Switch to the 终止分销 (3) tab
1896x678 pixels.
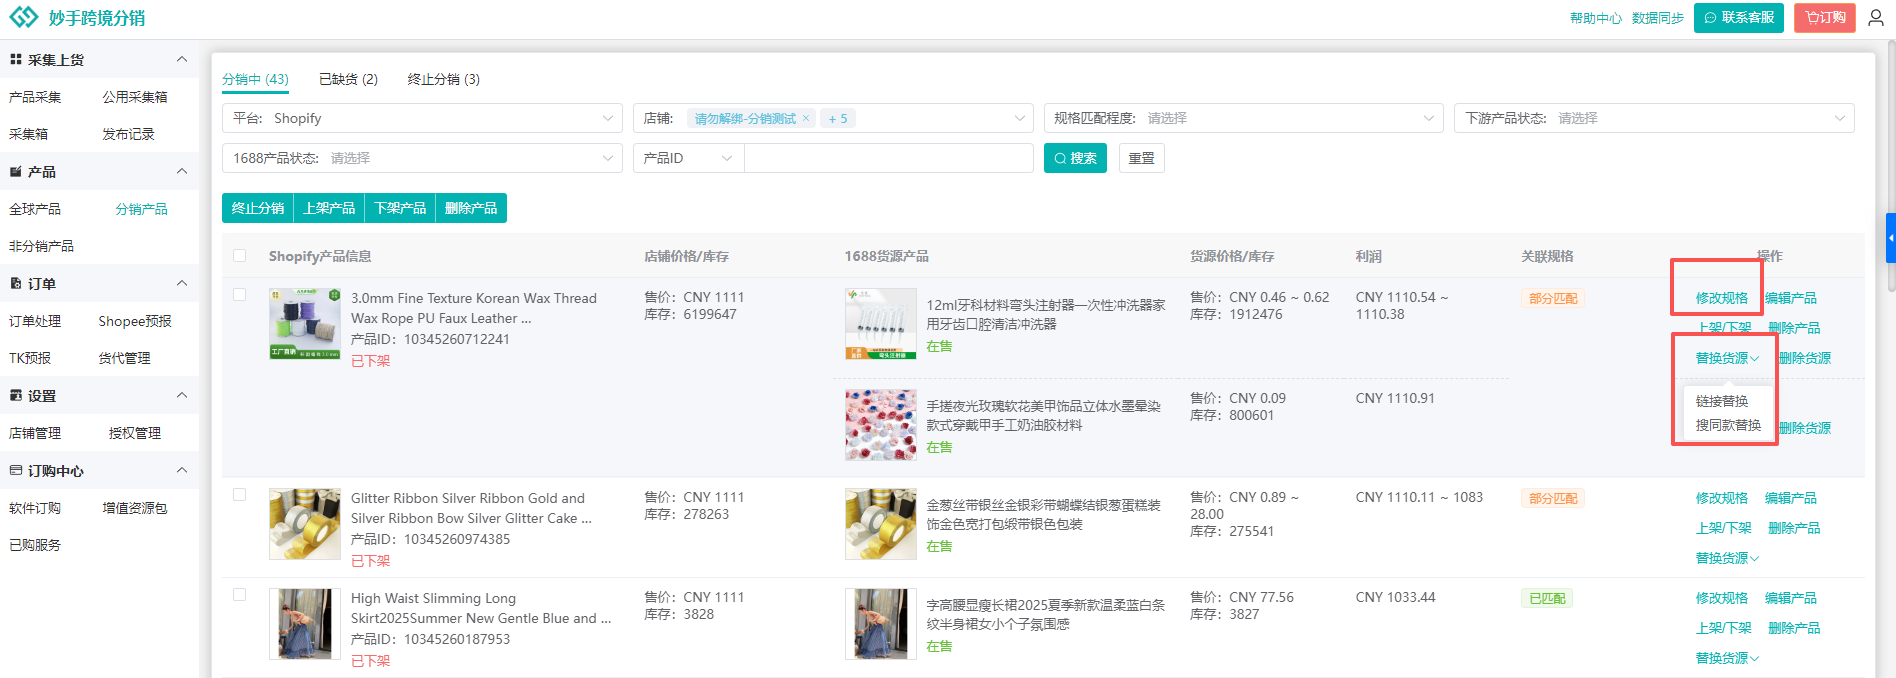coord(443,79)
